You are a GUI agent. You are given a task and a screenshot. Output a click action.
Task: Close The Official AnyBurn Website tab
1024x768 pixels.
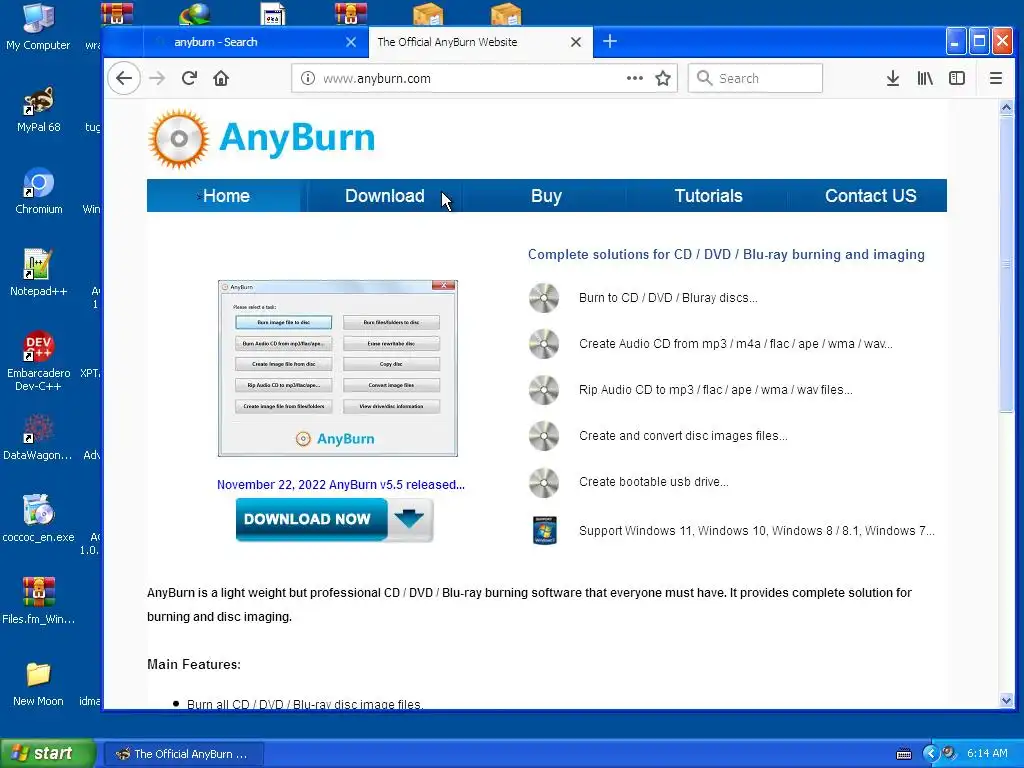575,42
